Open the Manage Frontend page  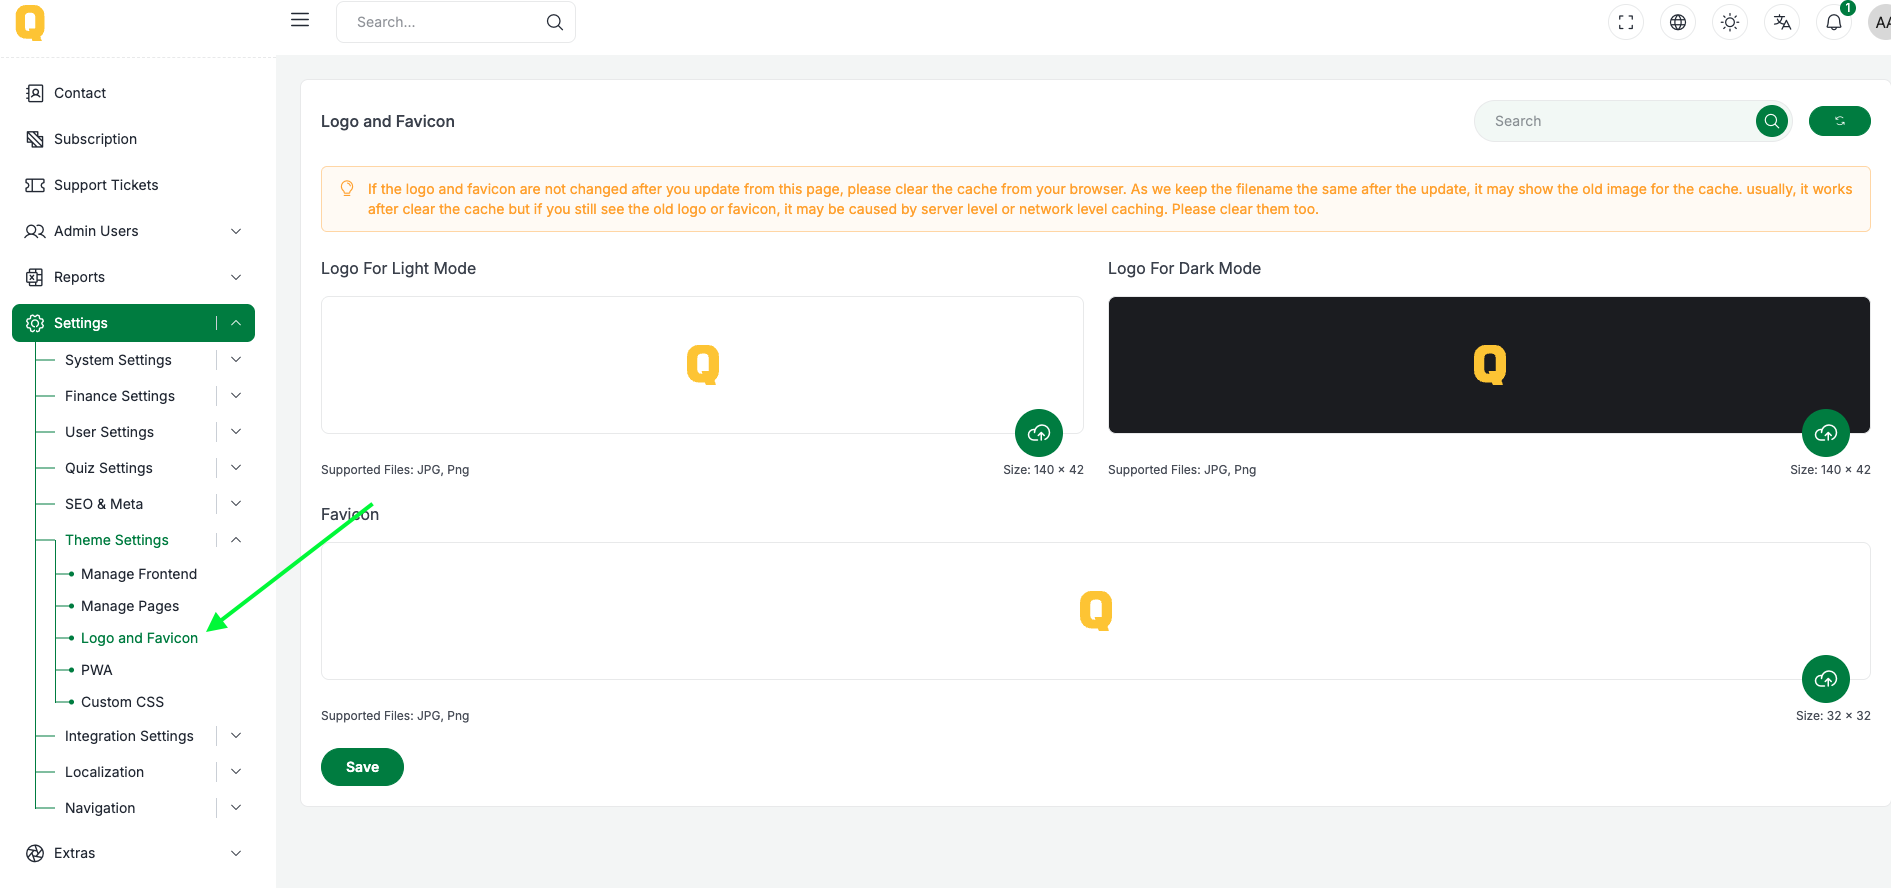point(139,574)
